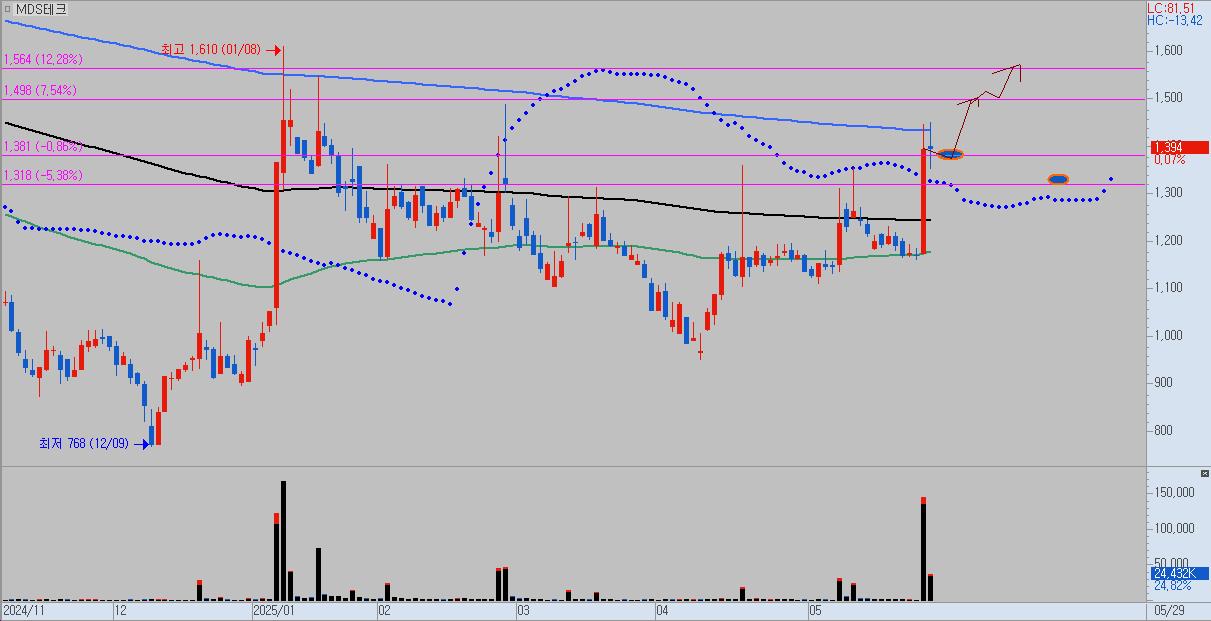Select the 1,381 (-0.86%) level label

pyautogui.click(x=43, y=146)
